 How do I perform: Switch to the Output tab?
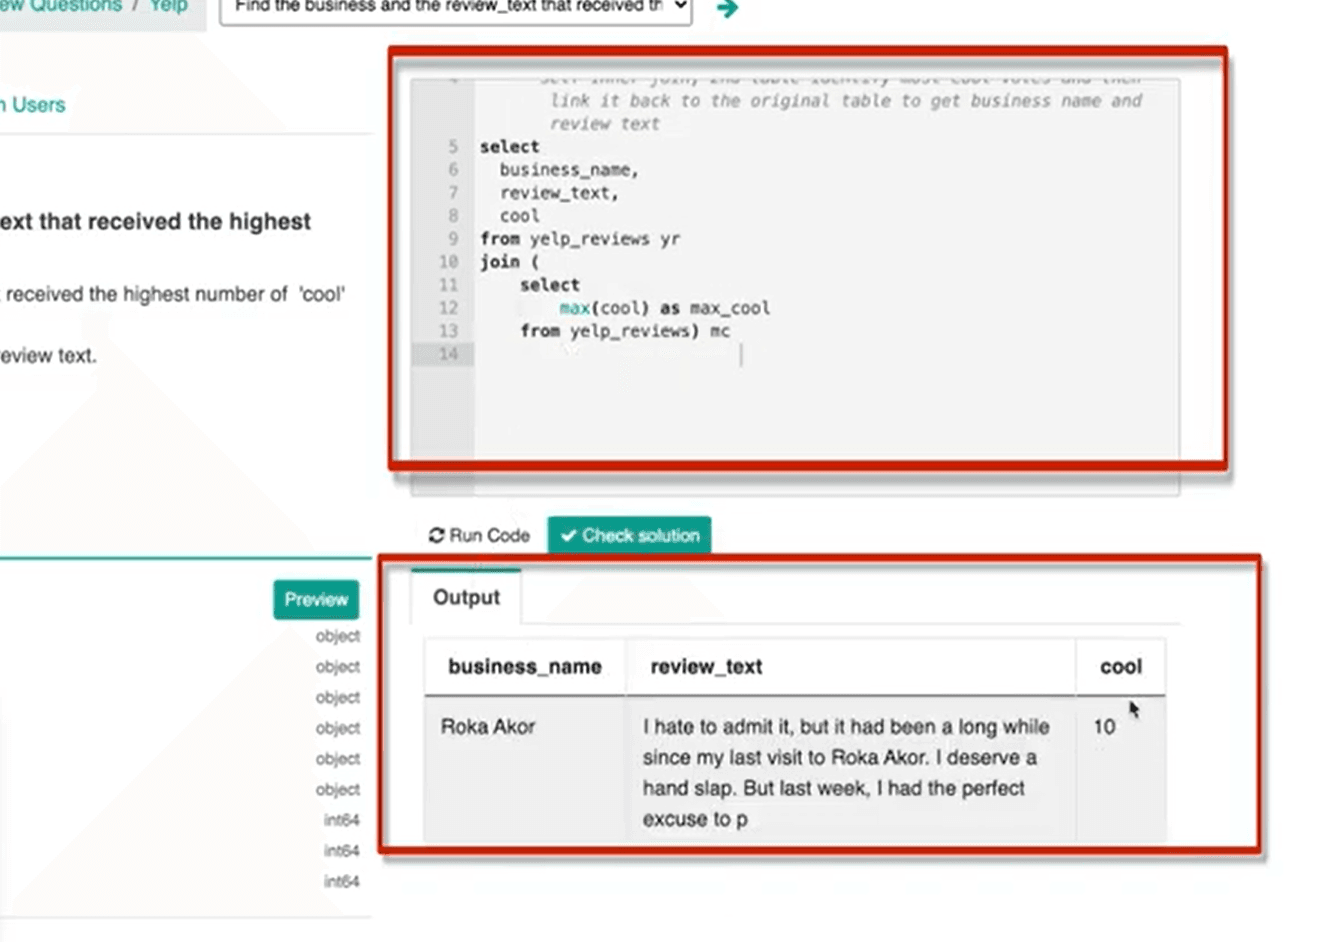(466, 597)
